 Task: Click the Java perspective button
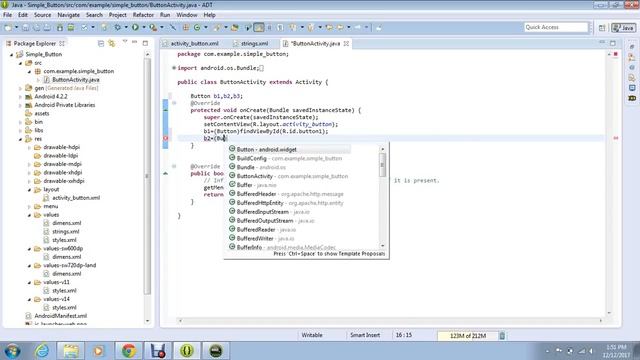tap(623, 28)
